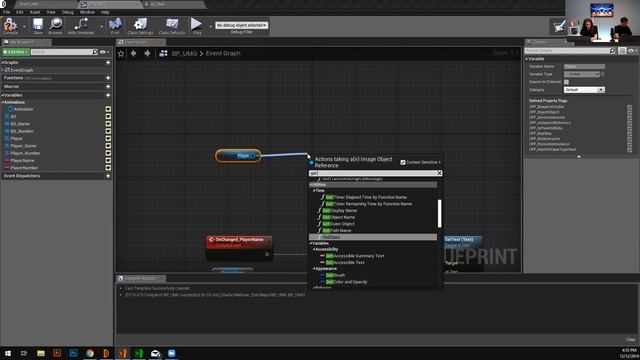This screenshot has height=360, width=640.
Task: Open the File menu
Action: tap(7, 12)
